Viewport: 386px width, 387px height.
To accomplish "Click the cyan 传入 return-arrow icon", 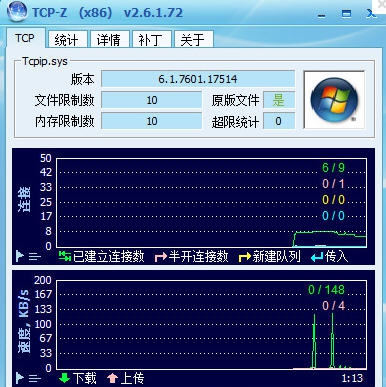I will pos(317,257).
